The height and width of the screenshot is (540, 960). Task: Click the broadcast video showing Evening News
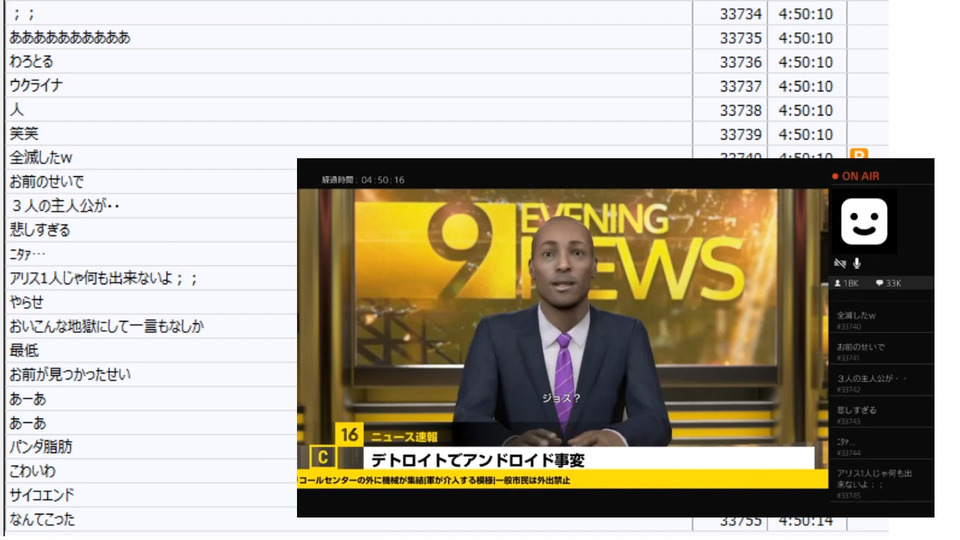pyautogui.click(x=563, y=339)
